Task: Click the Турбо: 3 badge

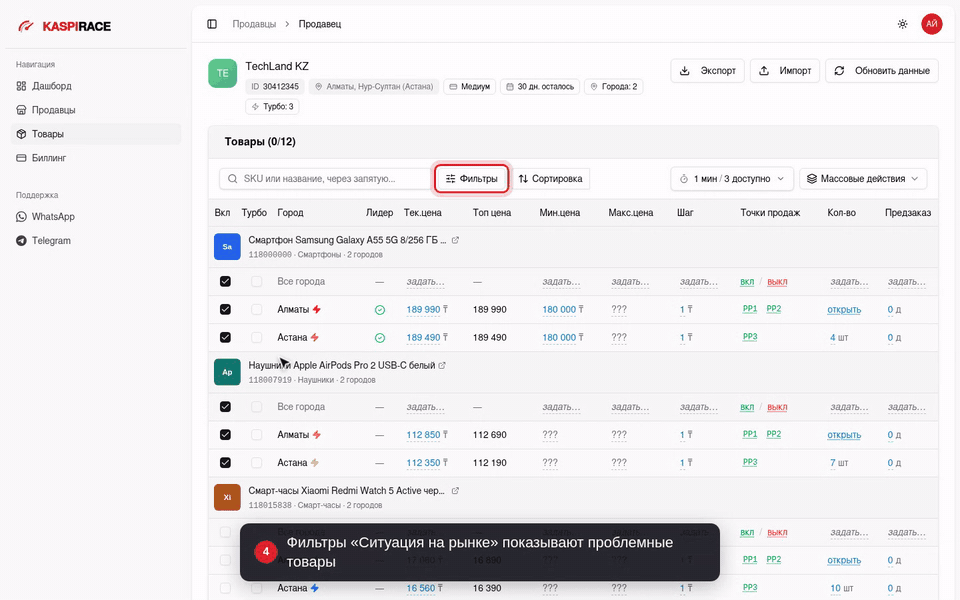Action: point(272,107)
